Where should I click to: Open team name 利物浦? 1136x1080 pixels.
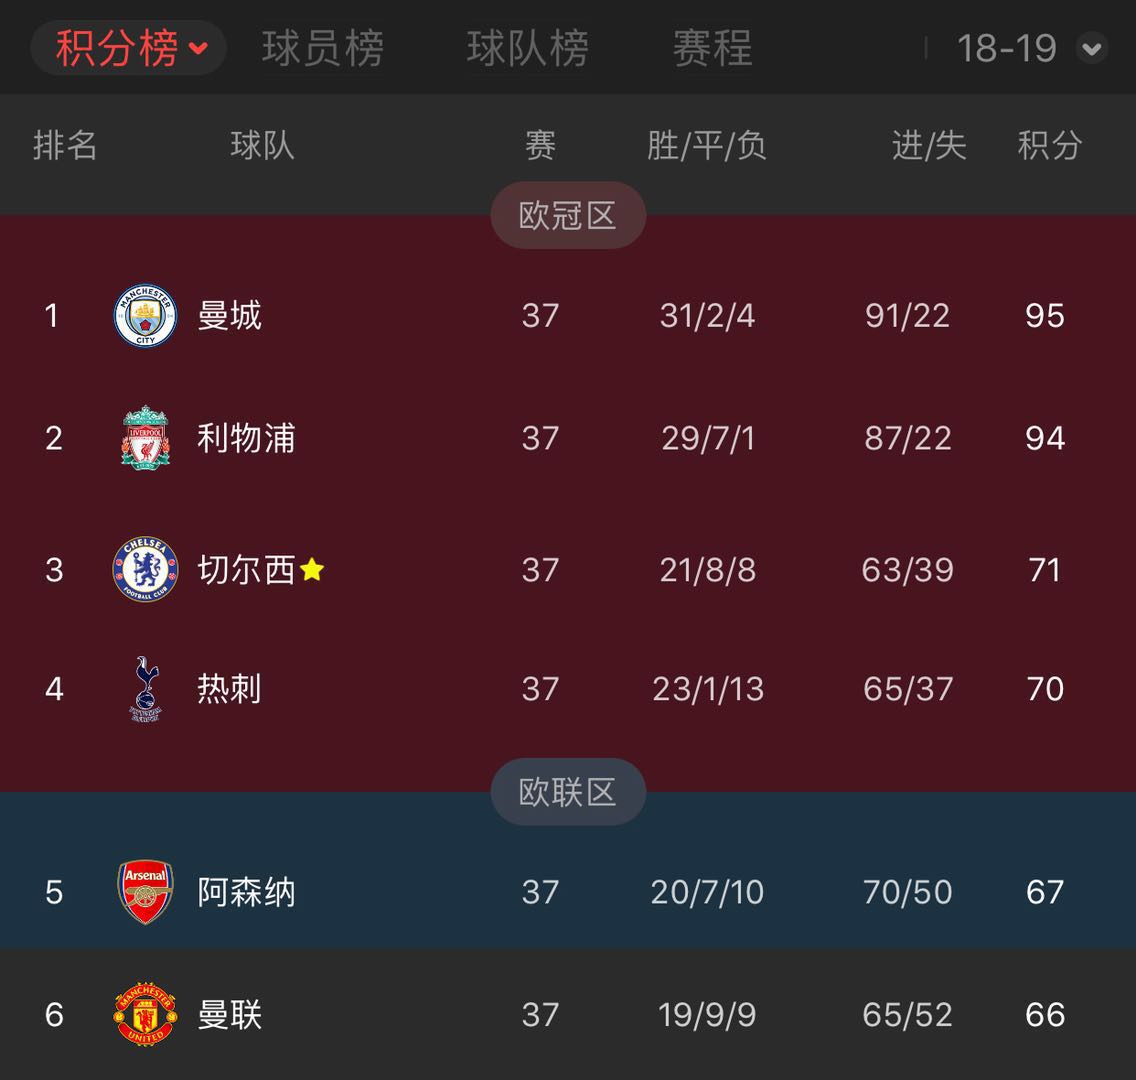[x=246, y=438]
